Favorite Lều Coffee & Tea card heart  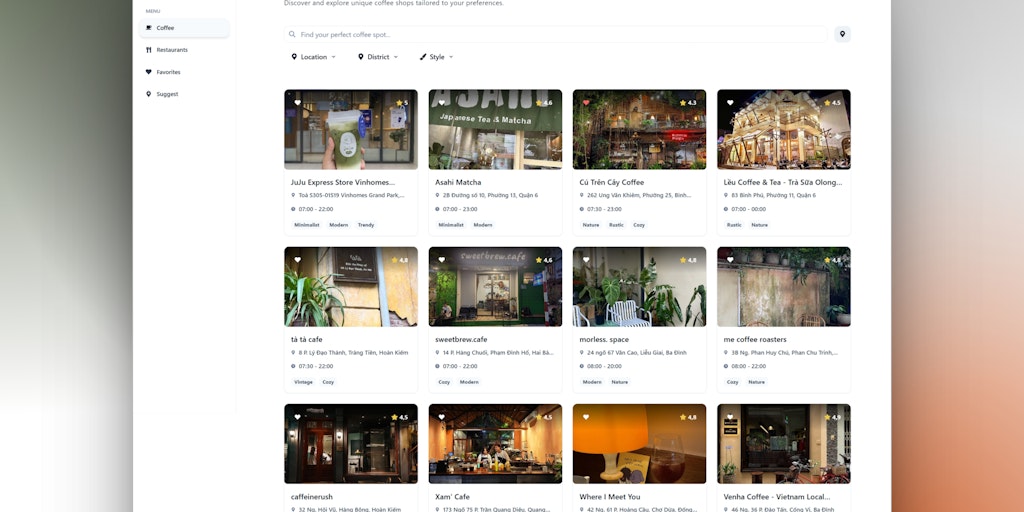[x=730, y=103]
